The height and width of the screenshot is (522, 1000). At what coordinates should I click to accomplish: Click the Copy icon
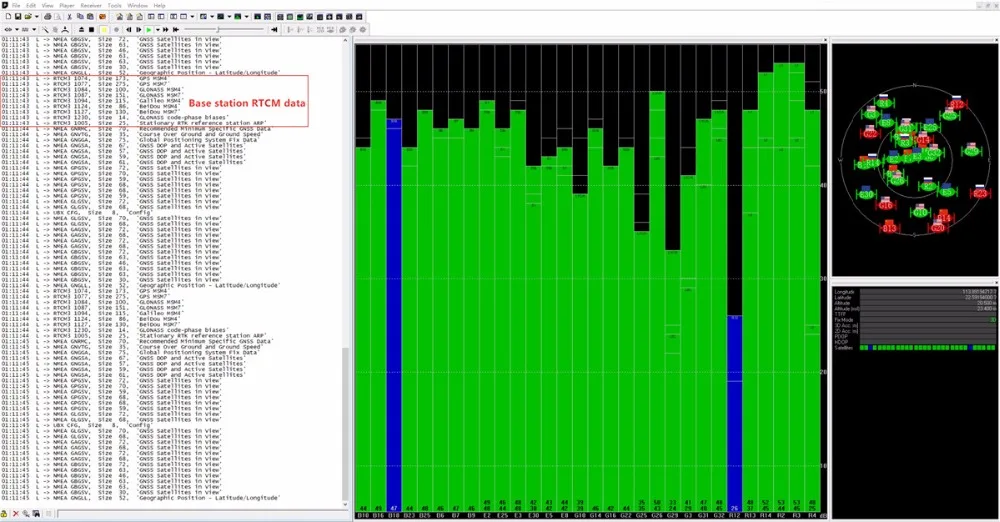[80, 17]
